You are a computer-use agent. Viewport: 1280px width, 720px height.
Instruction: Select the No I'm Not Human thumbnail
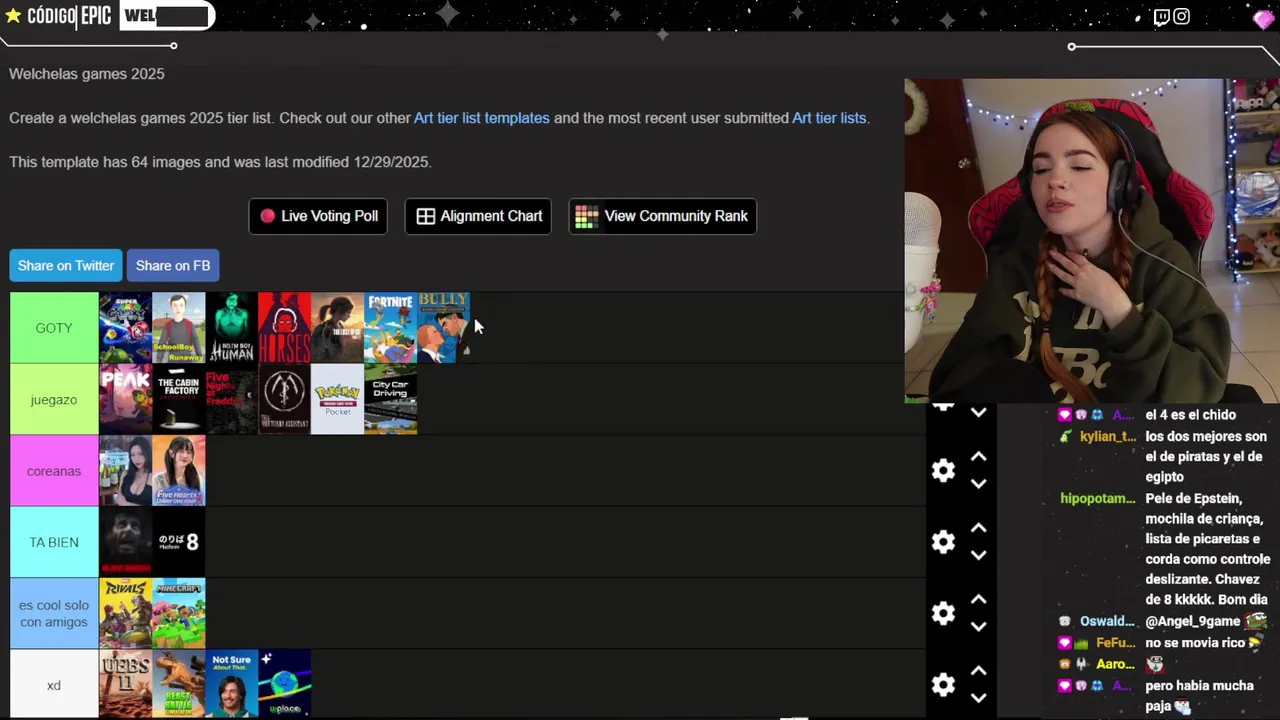(231, 328)
